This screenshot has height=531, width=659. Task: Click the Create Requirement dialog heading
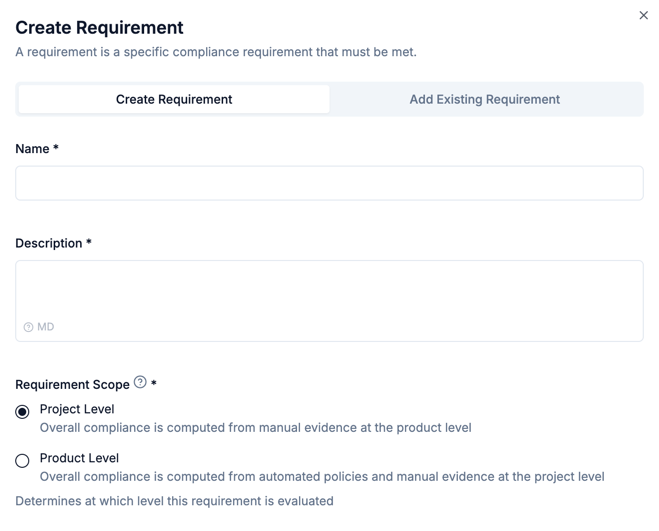coord(99,28)
